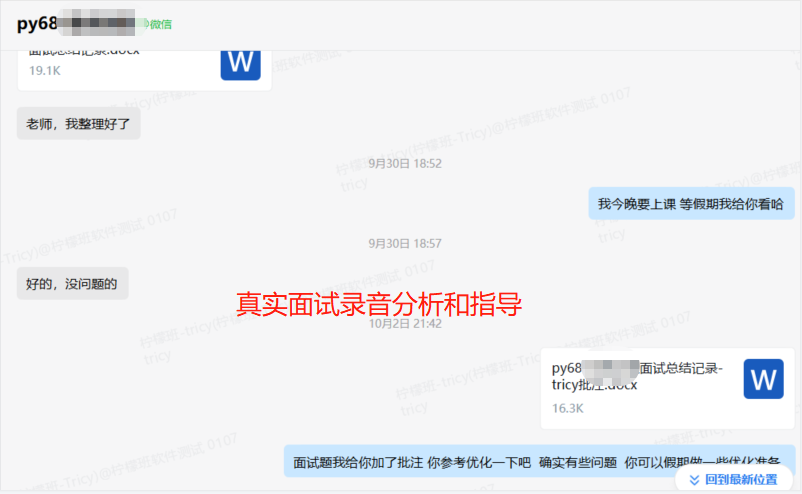Click the 19.1K file size label
This screenshot has height=494, width=802.
tap(45, 71)
